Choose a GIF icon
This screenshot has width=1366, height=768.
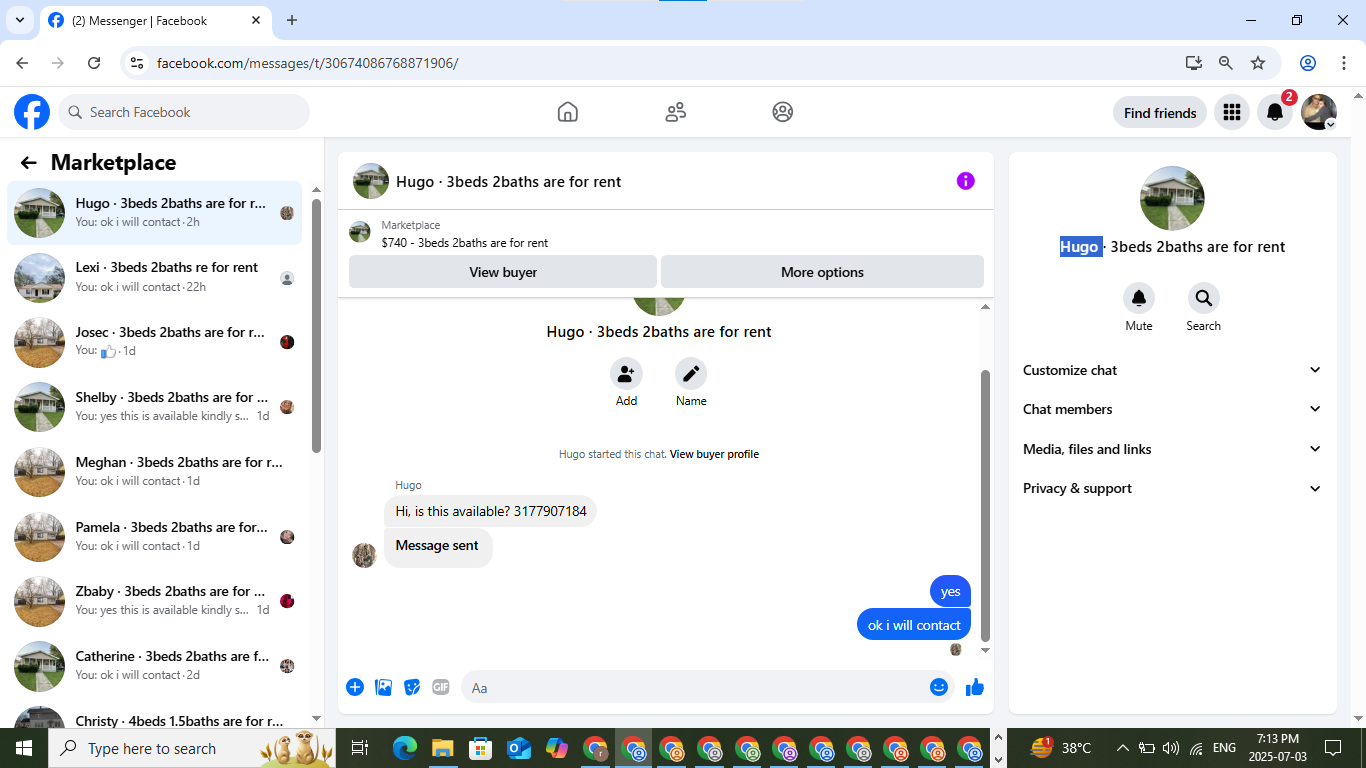pyautogui.click(x=441, y=687)
